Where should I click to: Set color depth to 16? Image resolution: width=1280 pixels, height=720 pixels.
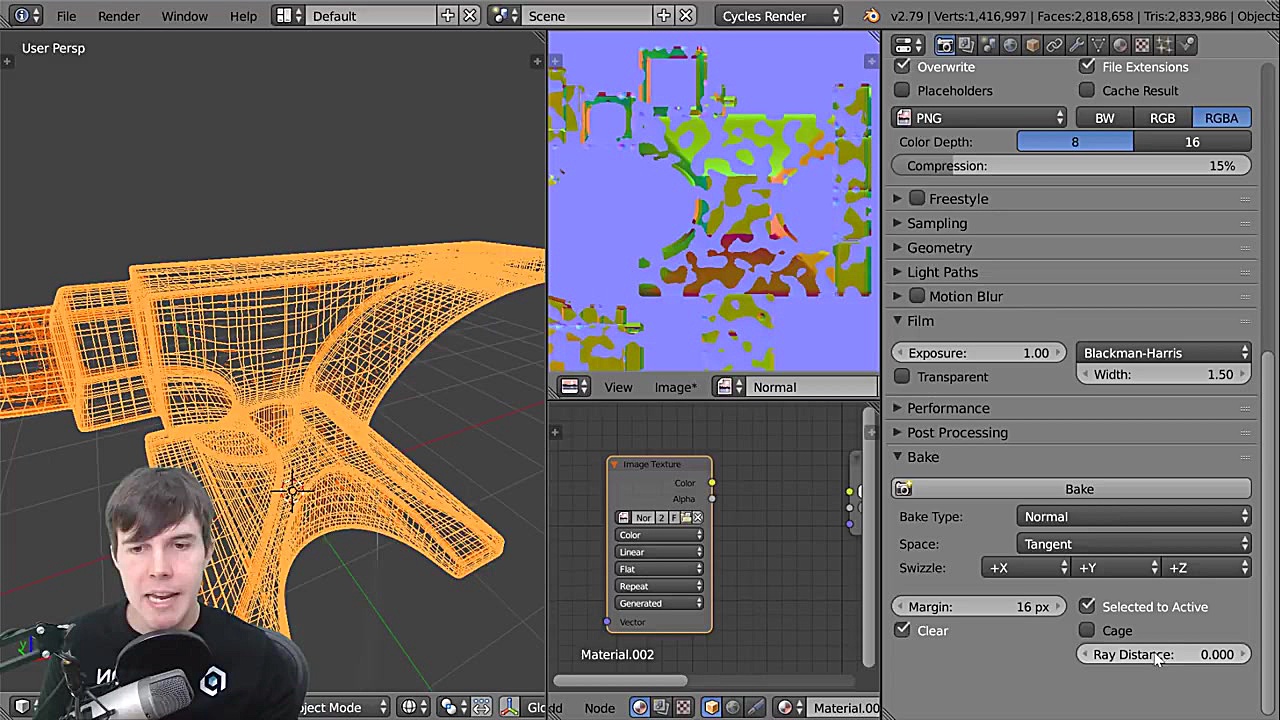pyautogui.click(x=1193, y=142)
